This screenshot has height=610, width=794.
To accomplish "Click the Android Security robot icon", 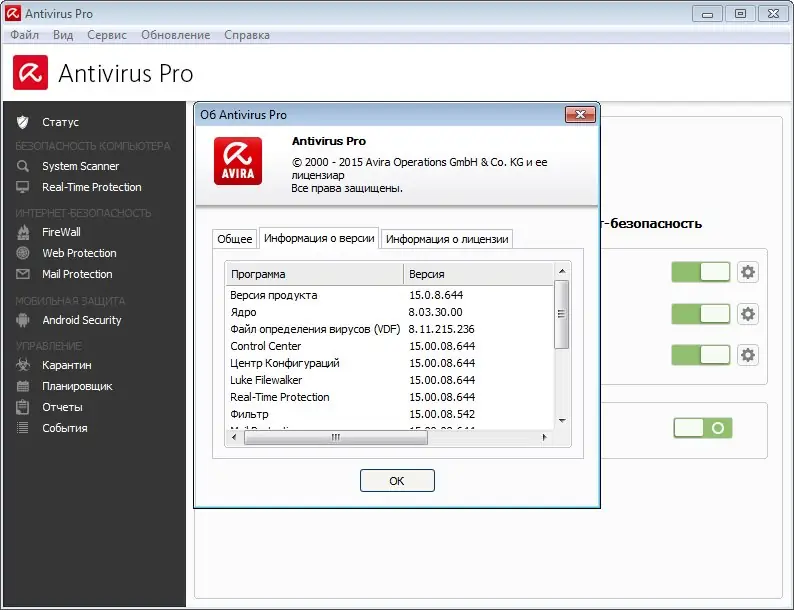I will click(x=23, y=320).
